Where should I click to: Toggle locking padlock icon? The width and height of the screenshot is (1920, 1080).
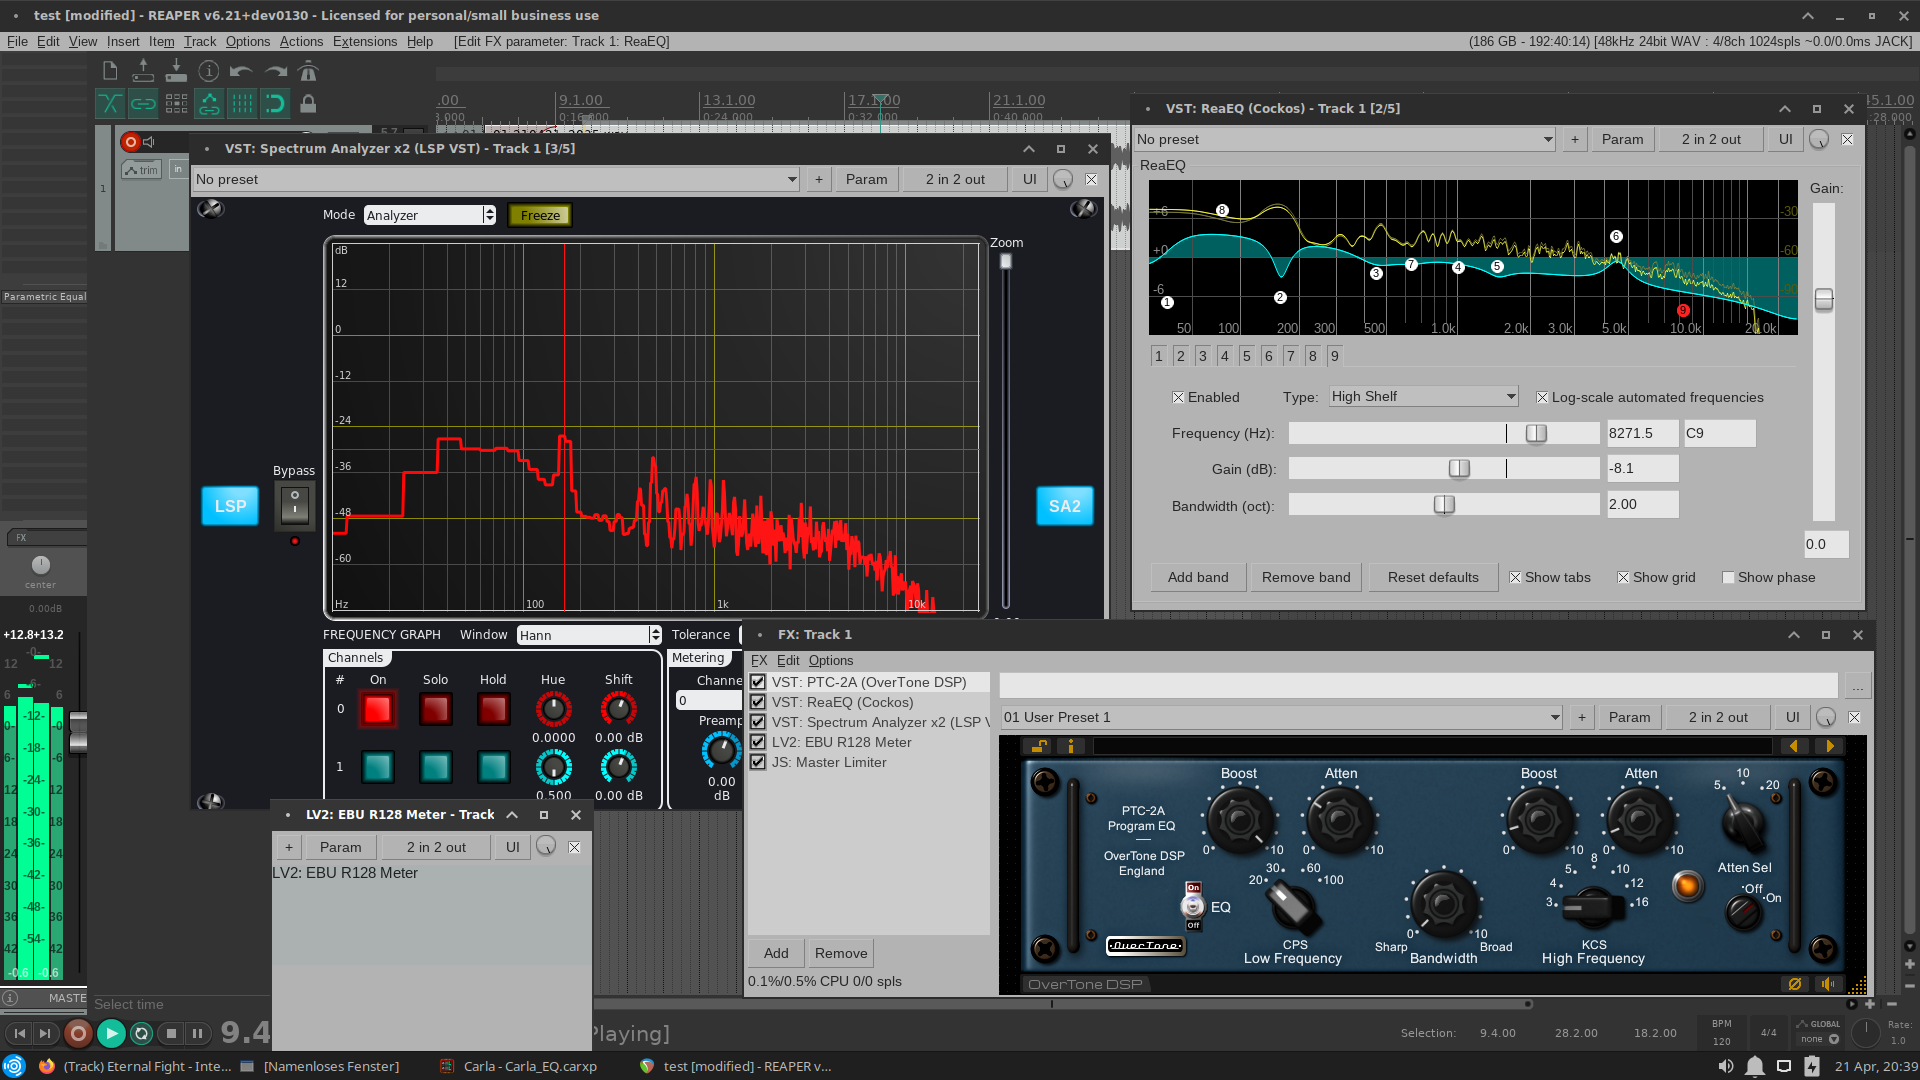click(308, 103)
